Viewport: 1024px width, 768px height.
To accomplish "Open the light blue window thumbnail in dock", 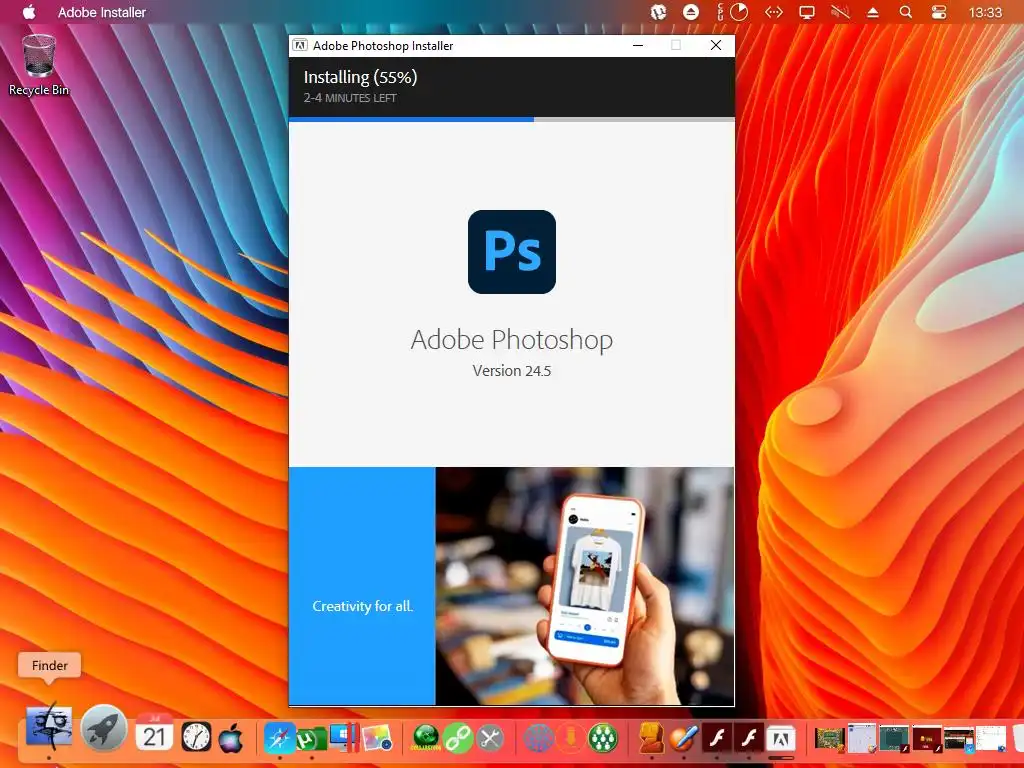I will [862, 739].
